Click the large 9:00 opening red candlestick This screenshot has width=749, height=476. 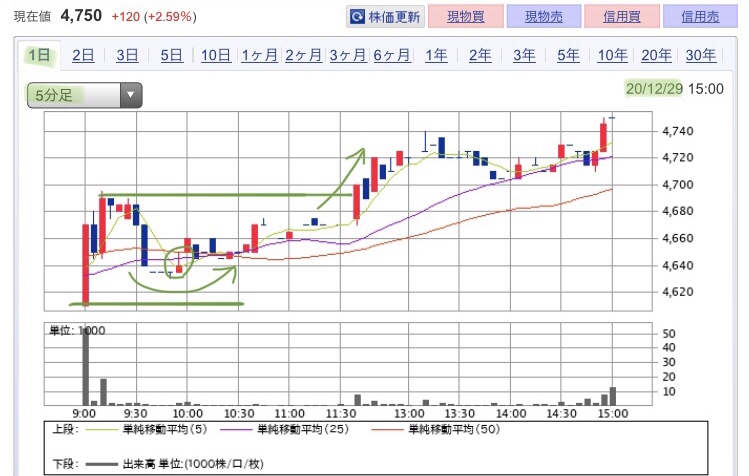pyautogui.click(x=86, y=264)
